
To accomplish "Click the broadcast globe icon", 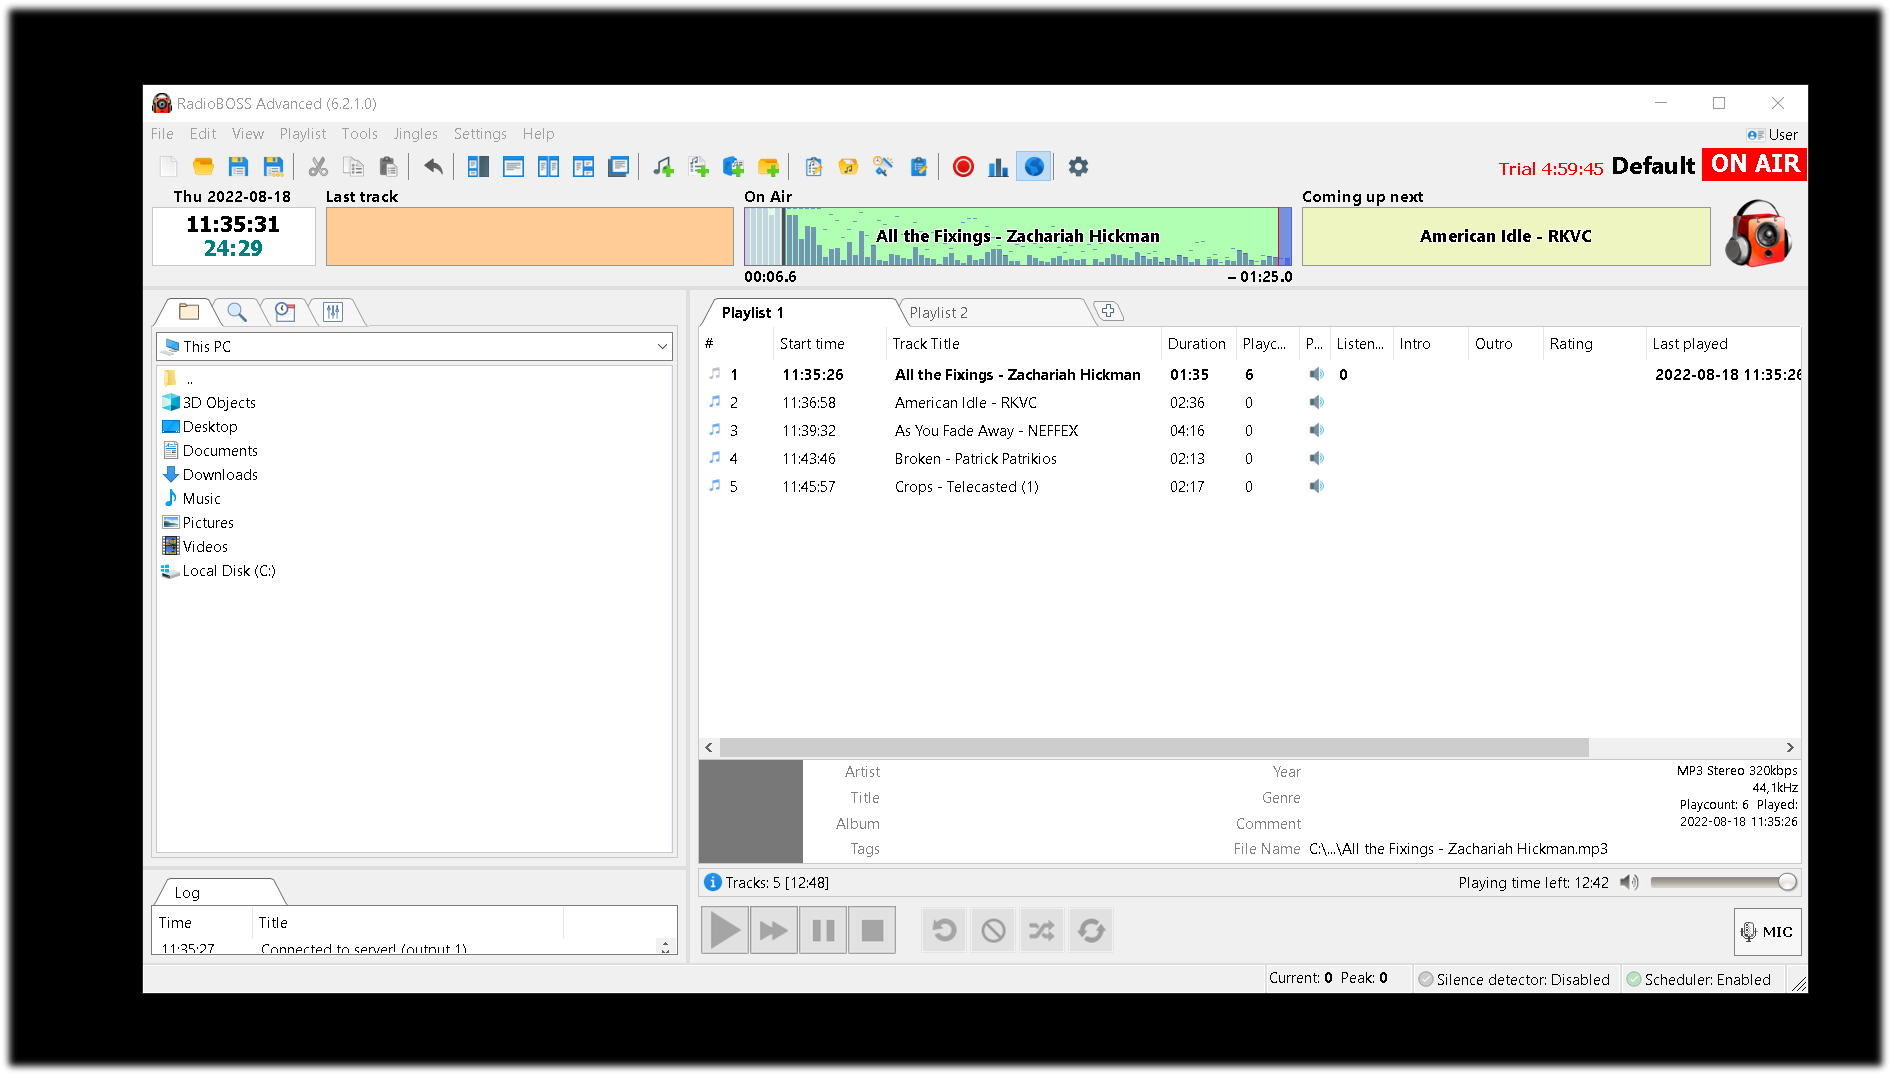I will 1034,167.
